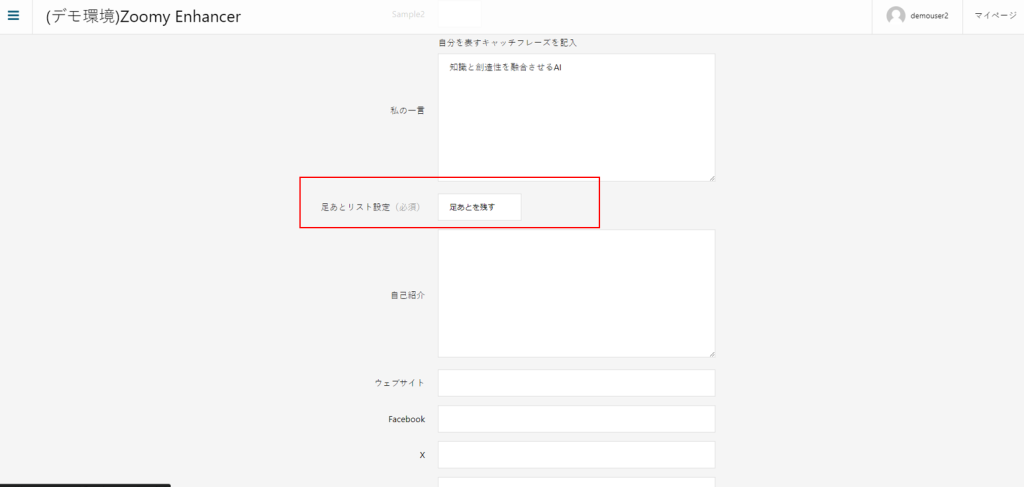
Task: Select the Facebook input field
Action: (x=576, y=419)
